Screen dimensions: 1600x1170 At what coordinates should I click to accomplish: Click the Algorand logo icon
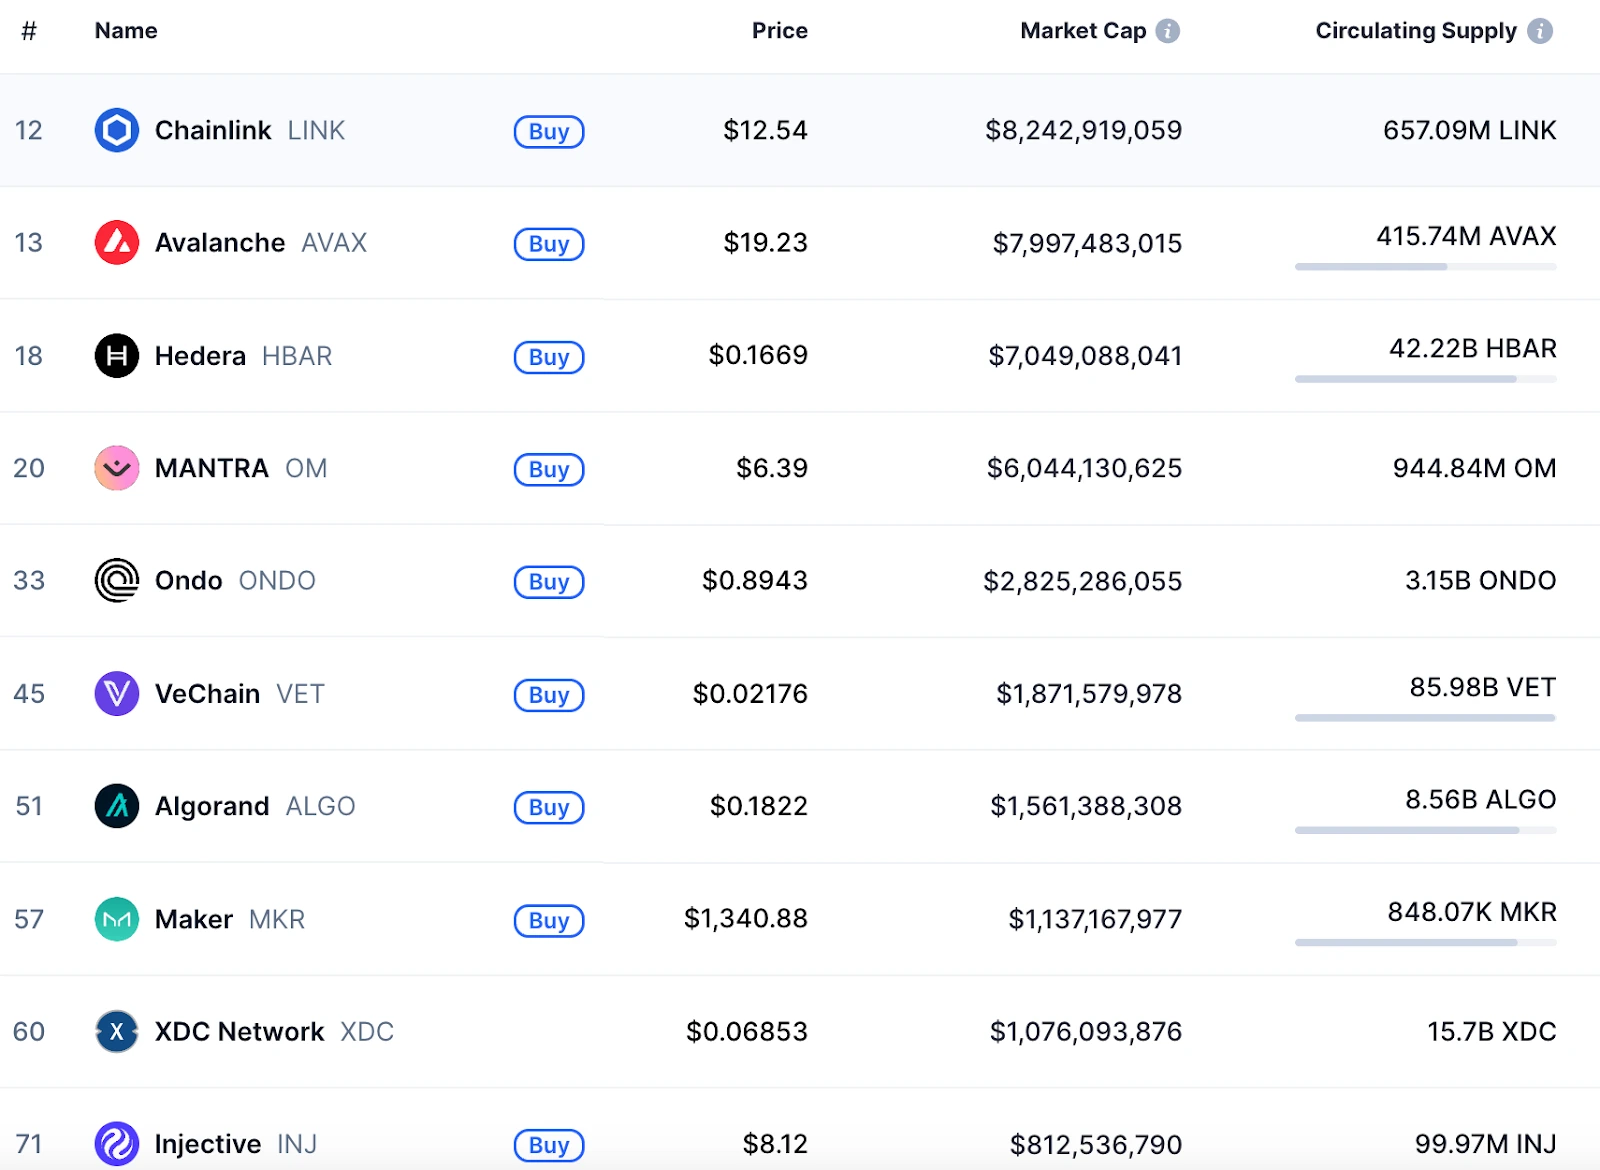(x=117, y=806)
